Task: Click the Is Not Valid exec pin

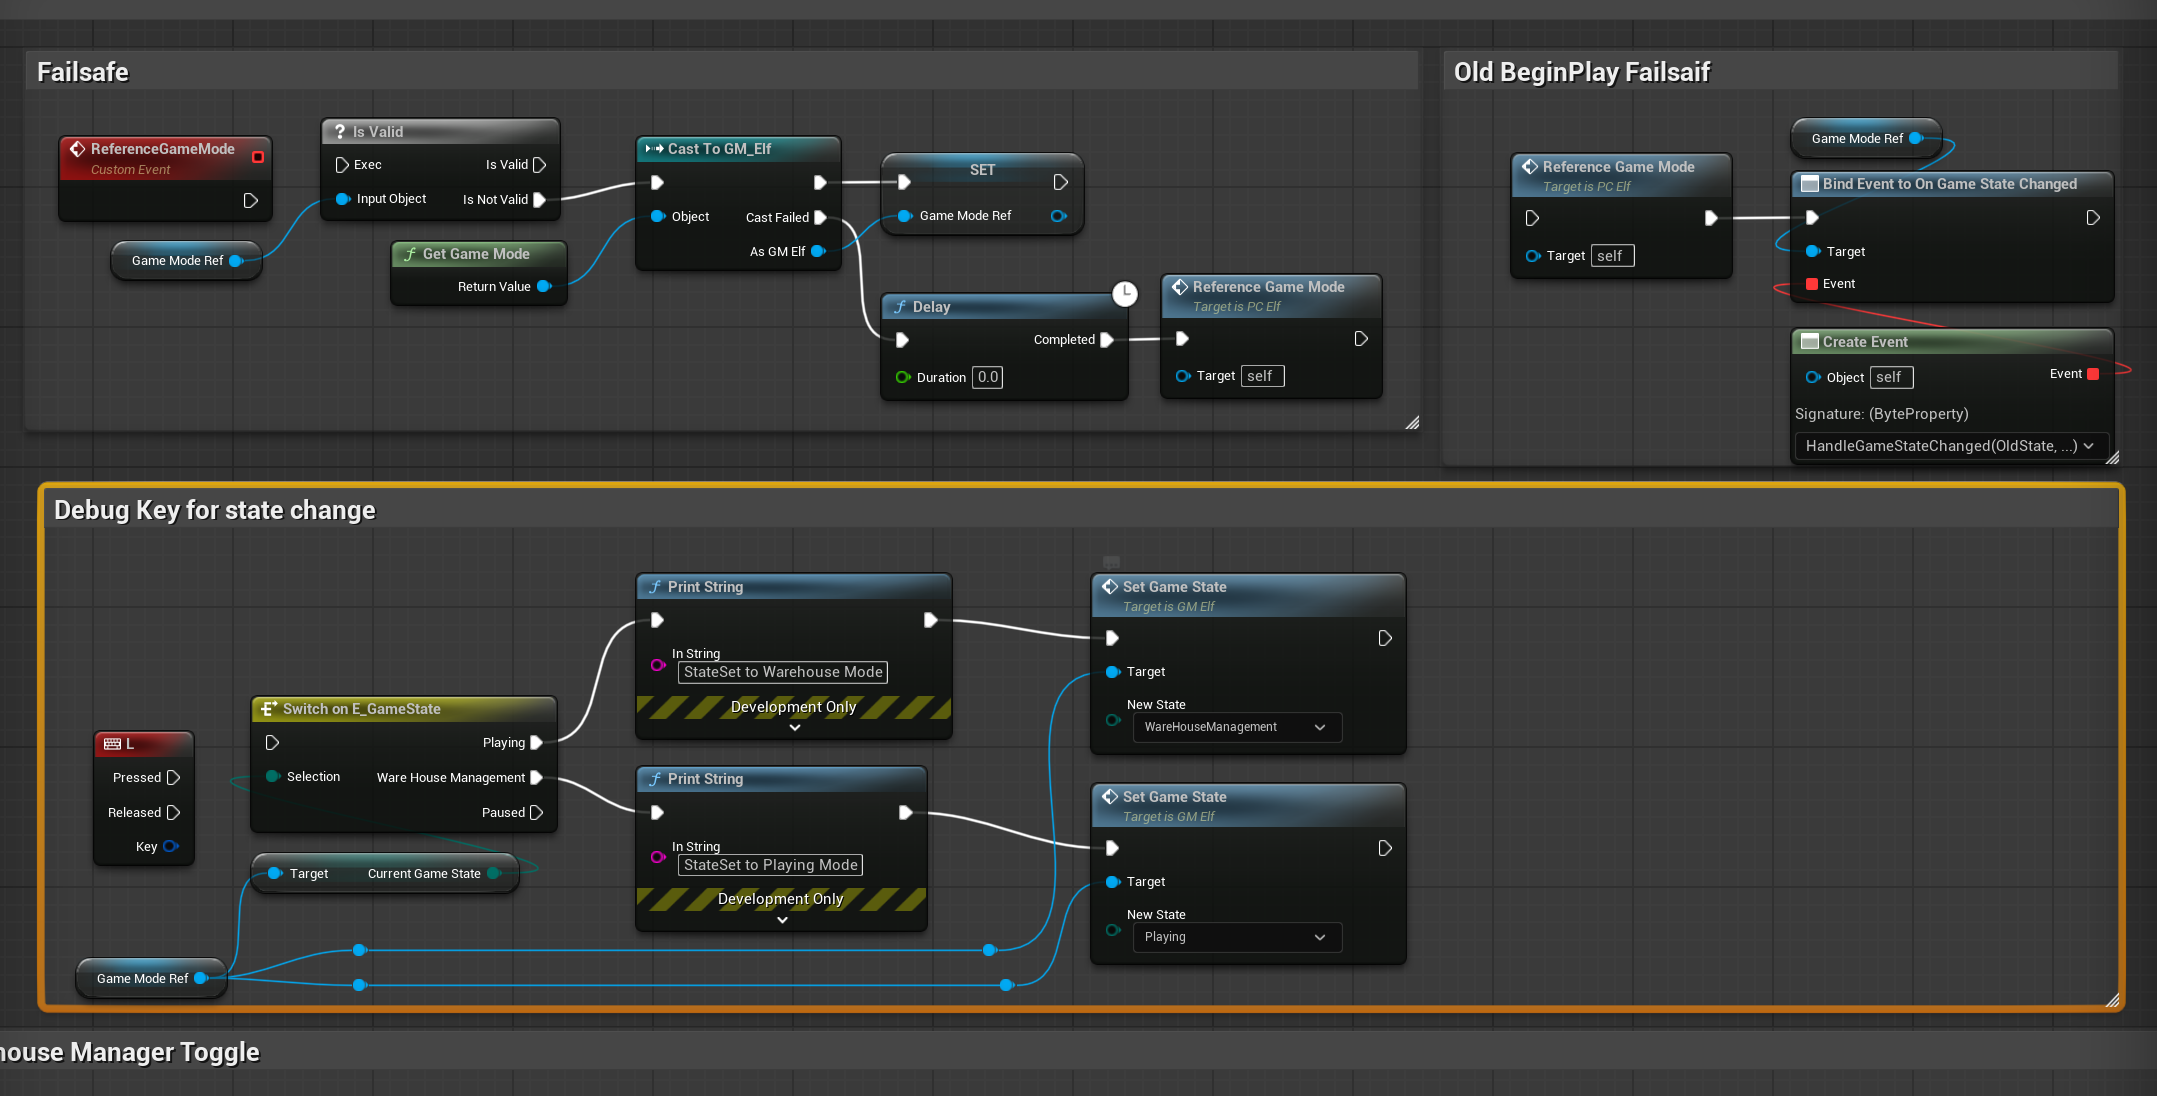Action: tap(540, 200)
